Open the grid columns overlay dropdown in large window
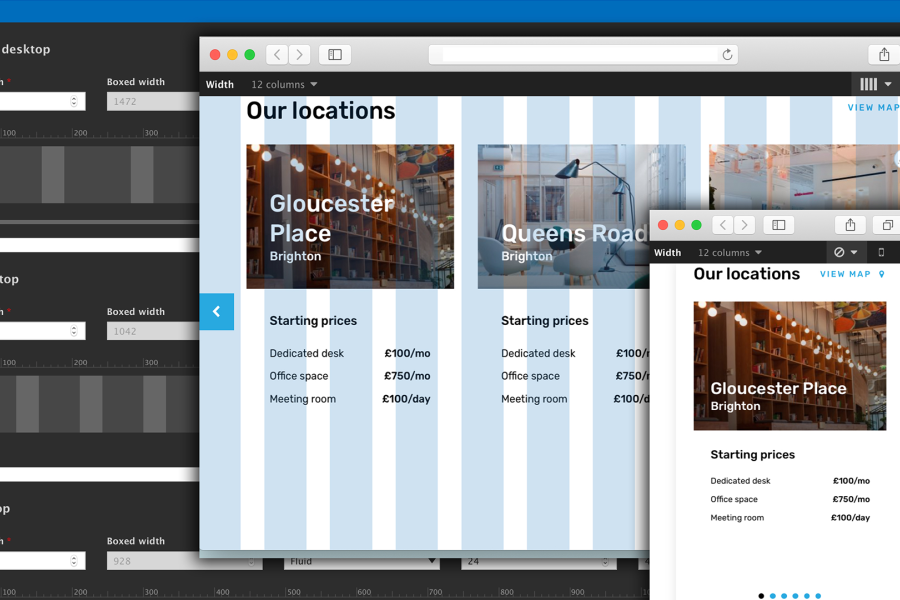 click(x=875, y=85)
